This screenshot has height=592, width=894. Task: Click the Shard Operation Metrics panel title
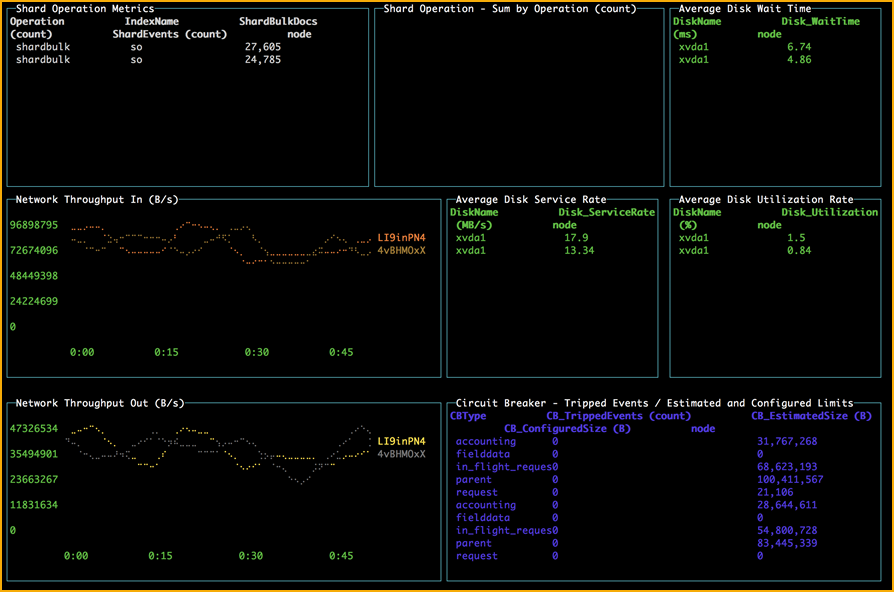(x=85, y=9)
